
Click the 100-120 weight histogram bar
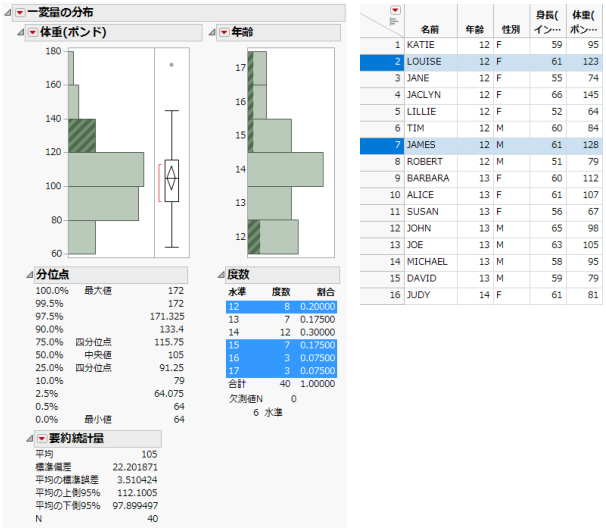pos(106,169)
